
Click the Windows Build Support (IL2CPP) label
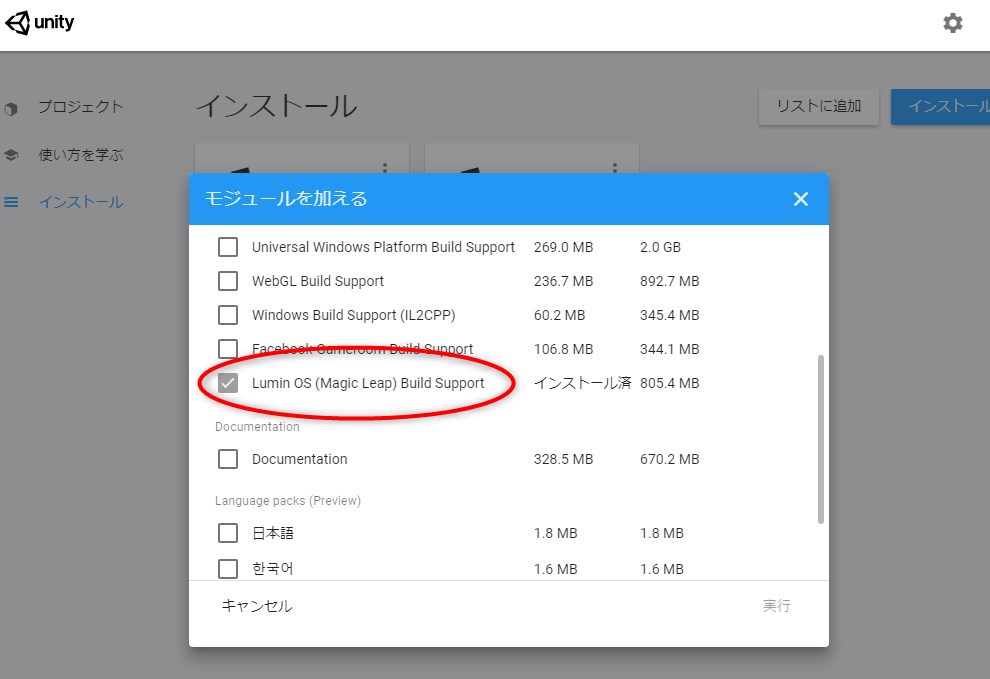point(354,315)
